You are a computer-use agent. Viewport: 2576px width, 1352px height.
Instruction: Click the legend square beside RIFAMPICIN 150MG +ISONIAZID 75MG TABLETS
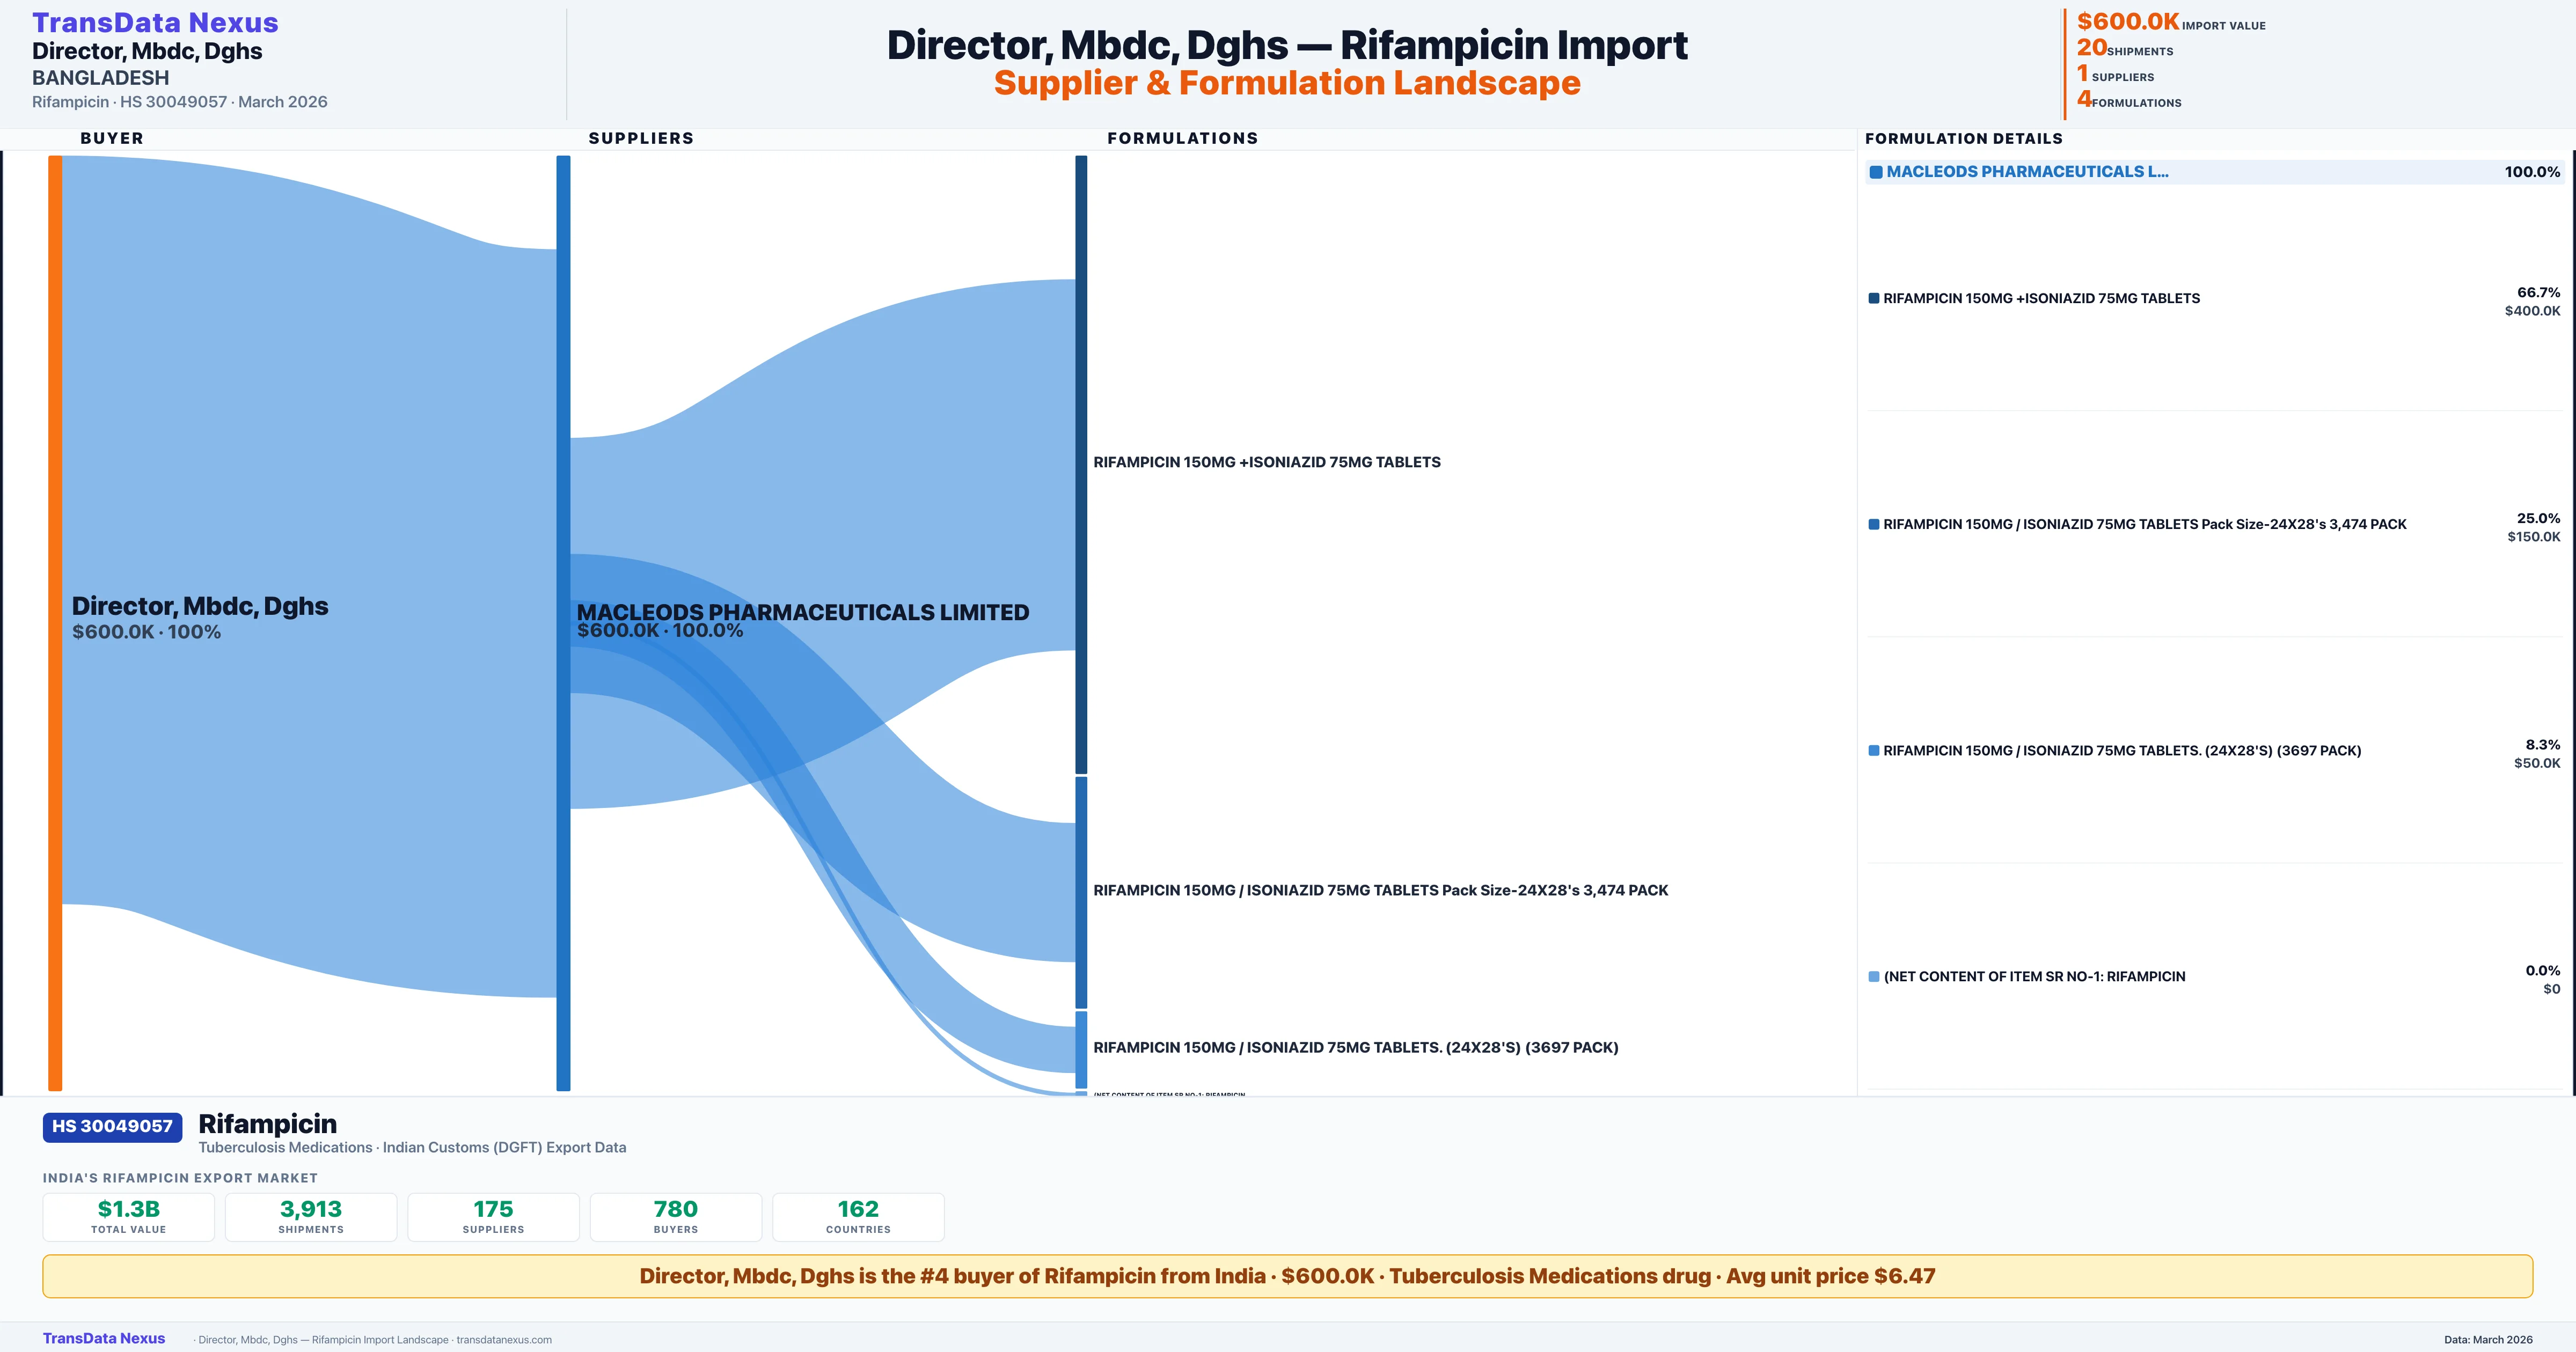[x=1873, y=298]
